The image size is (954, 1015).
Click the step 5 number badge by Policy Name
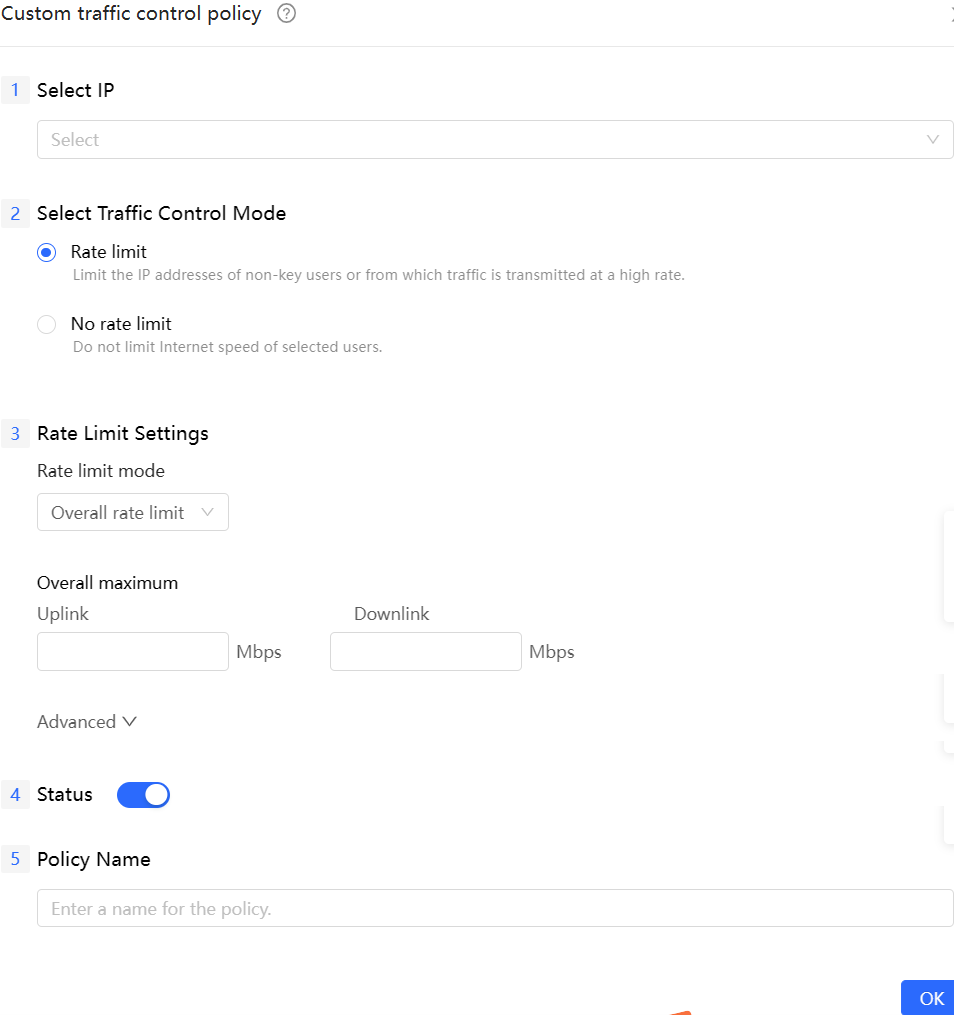[x=15, y=860]
